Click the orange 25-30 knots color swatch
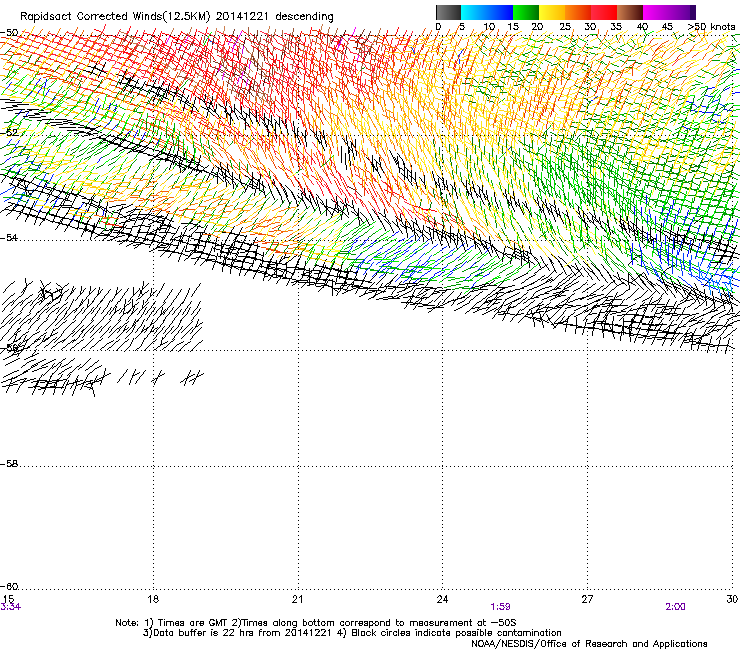The height and width of the screenshot is (650, 740). [x=578, y=12]
